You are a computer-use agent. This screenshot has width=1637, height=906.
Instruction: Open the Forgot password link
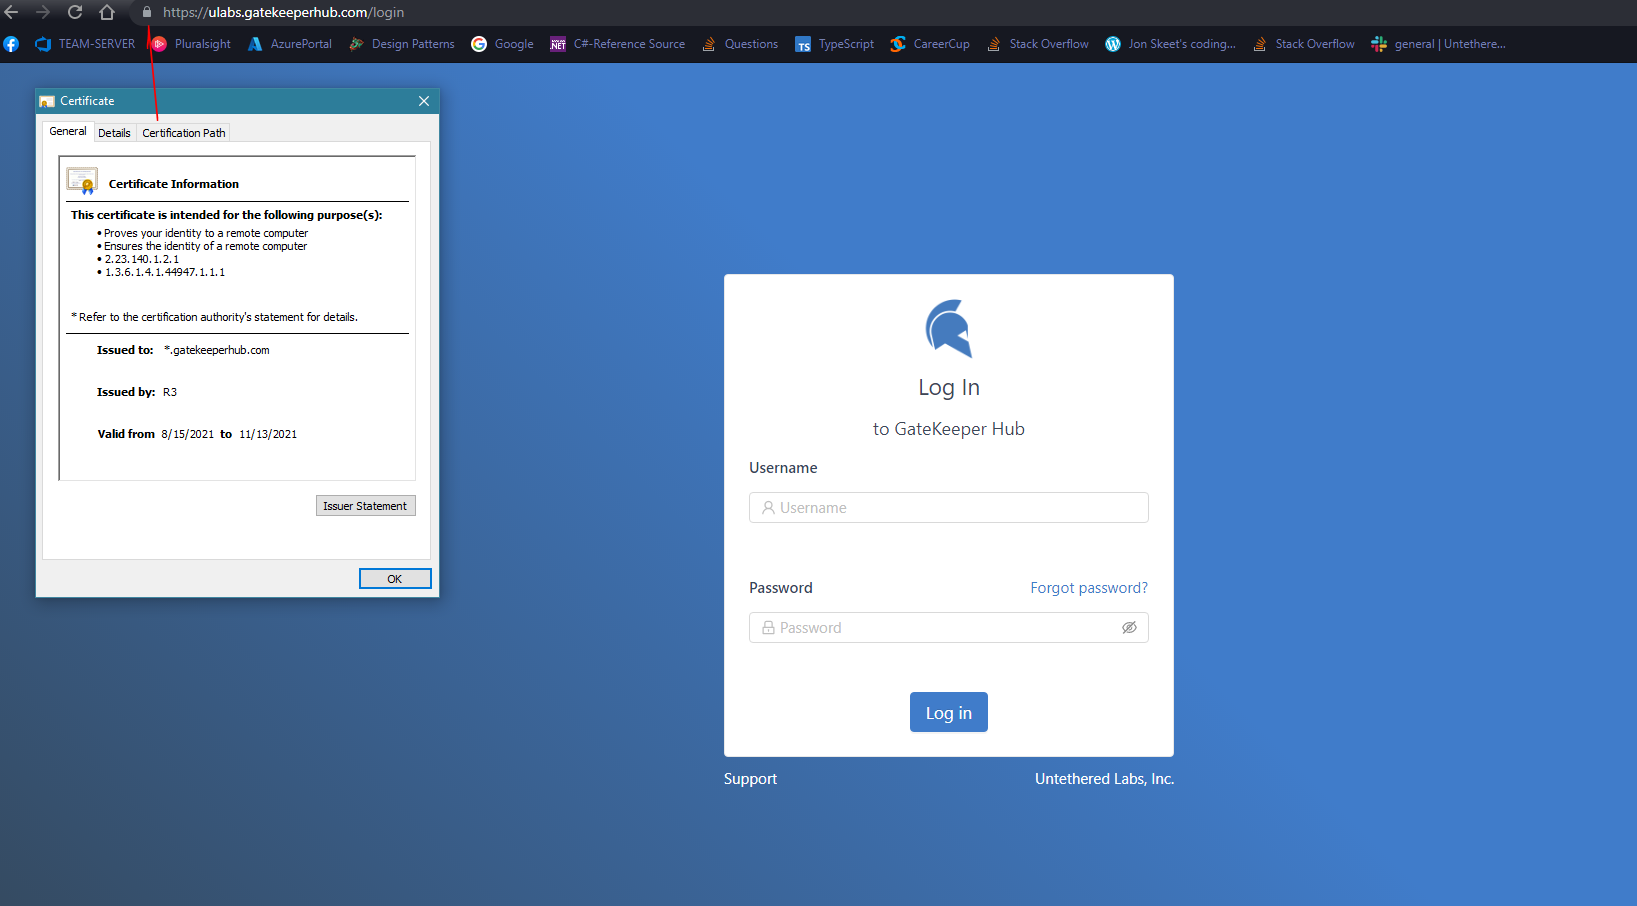pos(1088,588)
